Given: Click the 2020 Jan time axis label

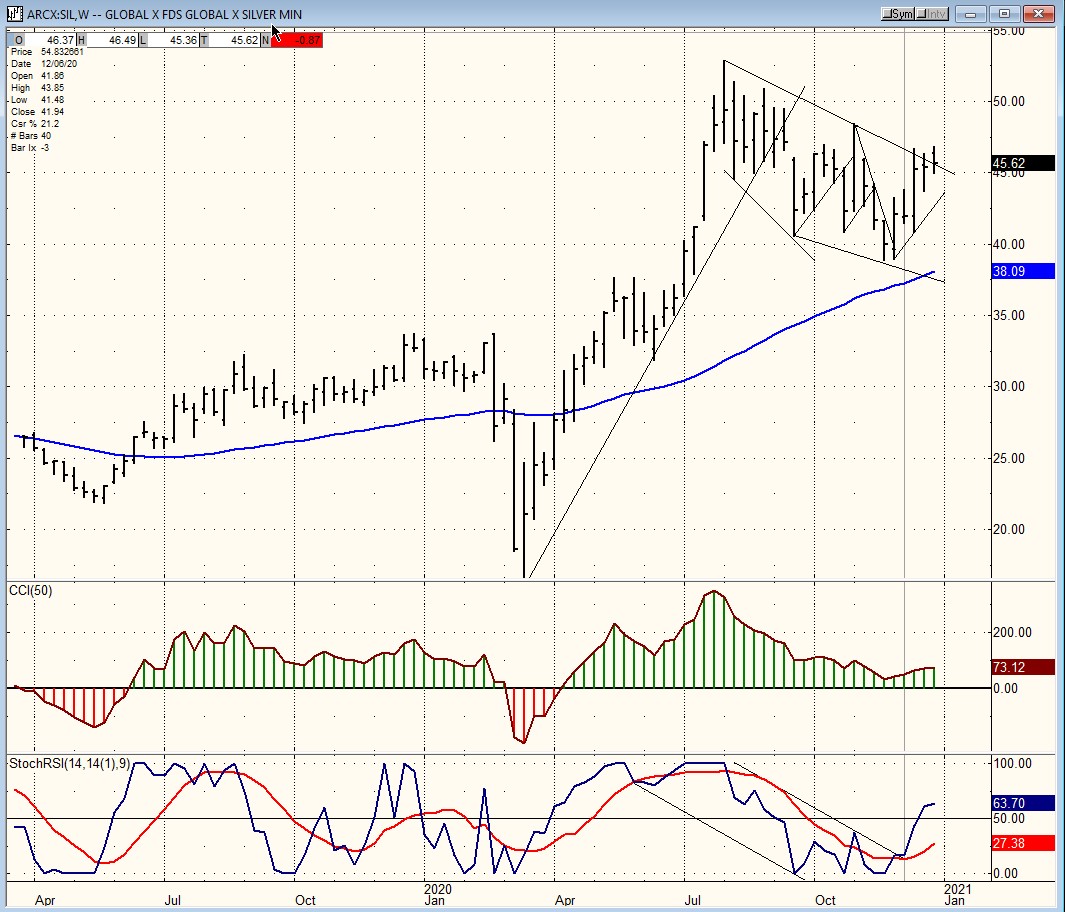Looking at the screenshot, I should click(437, 894).
